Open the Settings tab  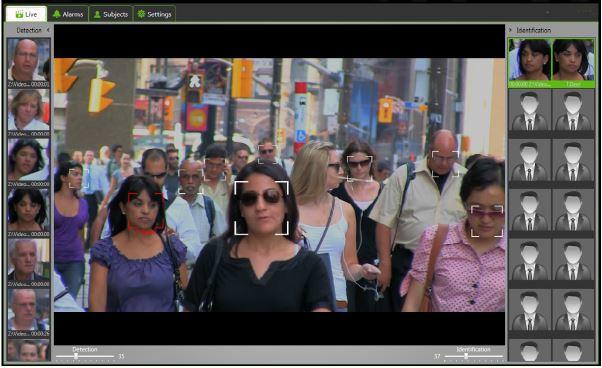coord(155,14)
